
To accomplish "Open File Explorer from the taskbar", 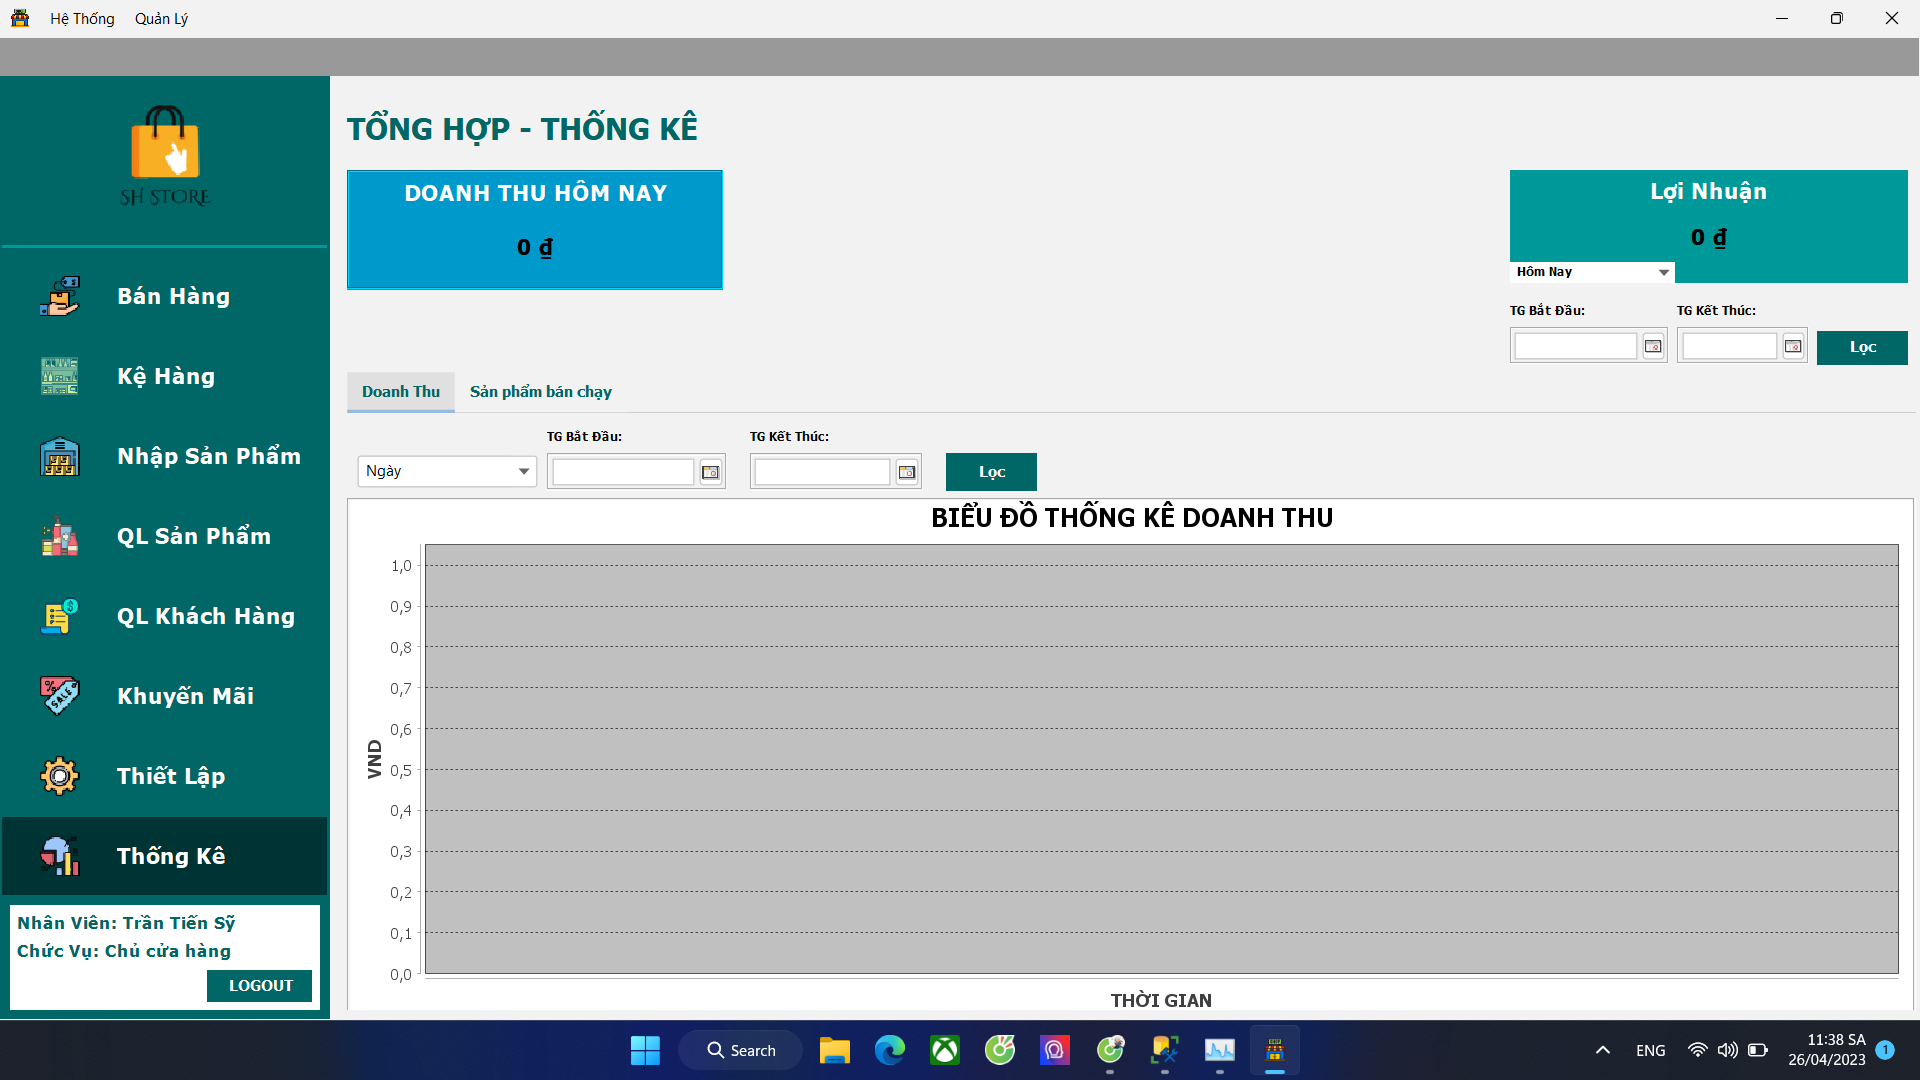I will point(834,1050).
